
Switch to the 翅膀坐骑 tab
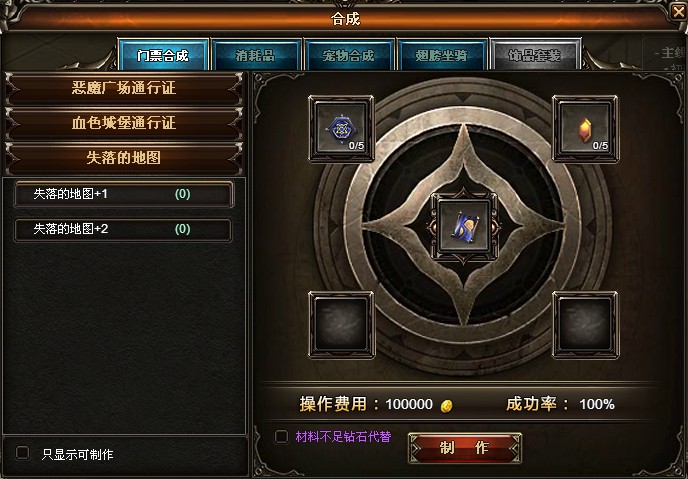point(442,55)
